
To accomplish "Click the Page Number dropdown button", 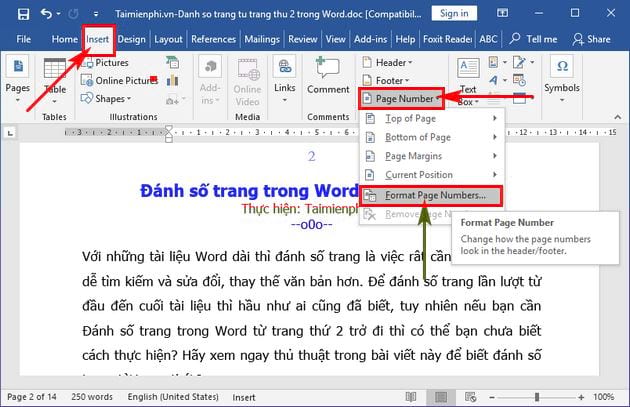I will click(401, 99).
